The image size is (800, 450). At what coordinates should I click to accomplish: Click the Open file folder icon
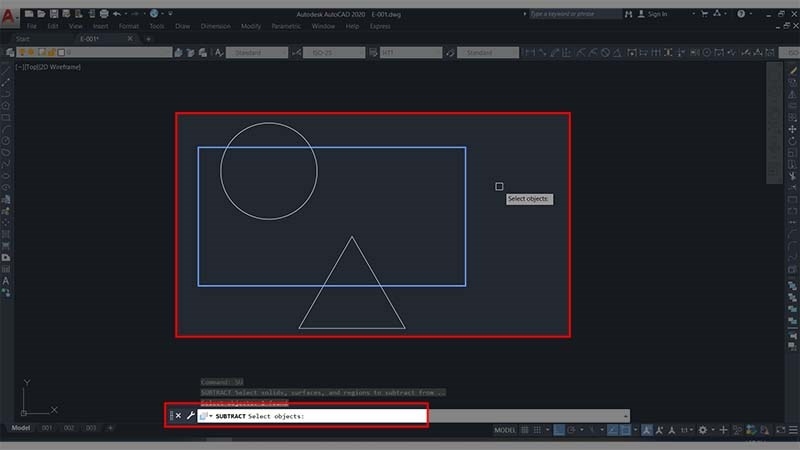pyautogui.click(x=41, y=14)
